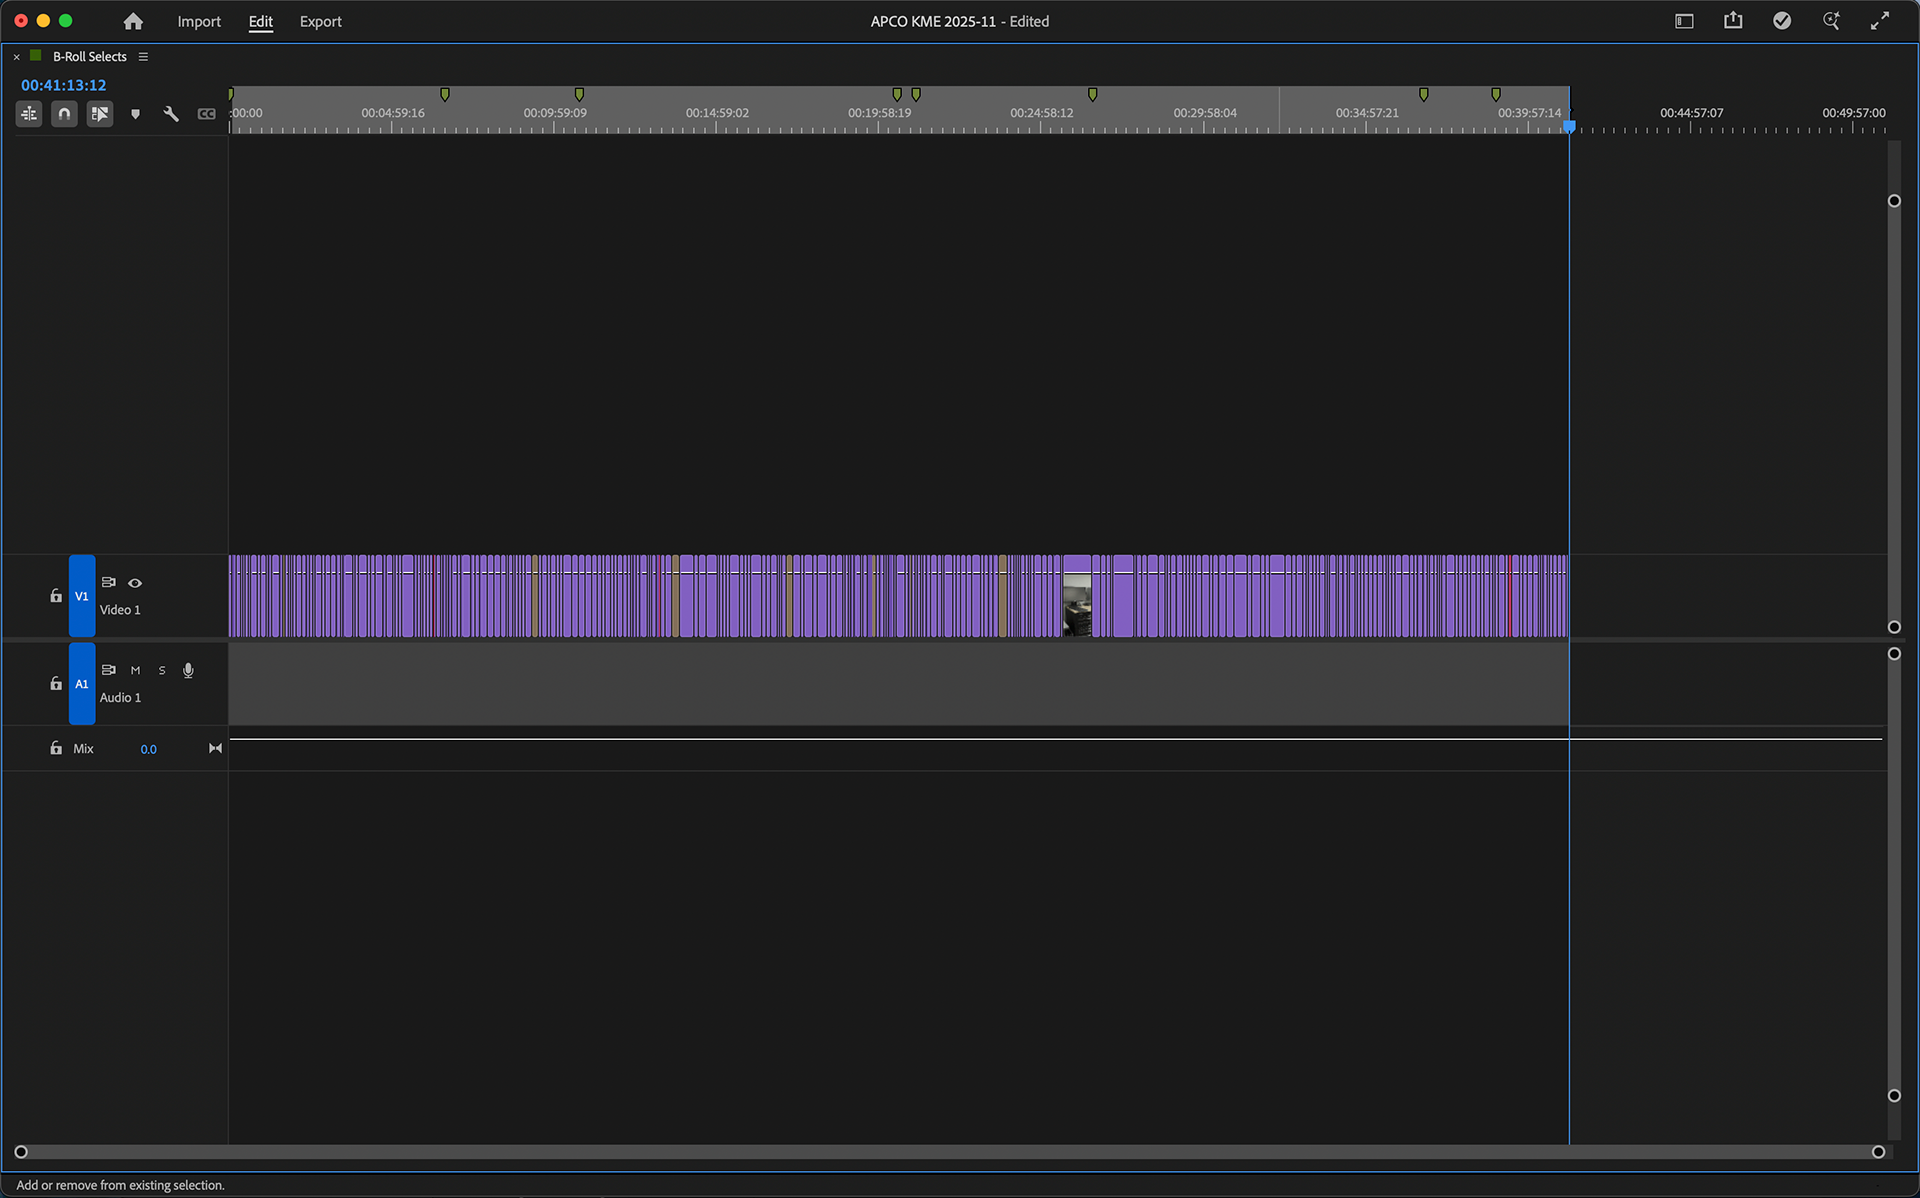The width and height of the screenshot is (1920, 1198).
Task: Click the CC captions icon
Action: (207, 113)
